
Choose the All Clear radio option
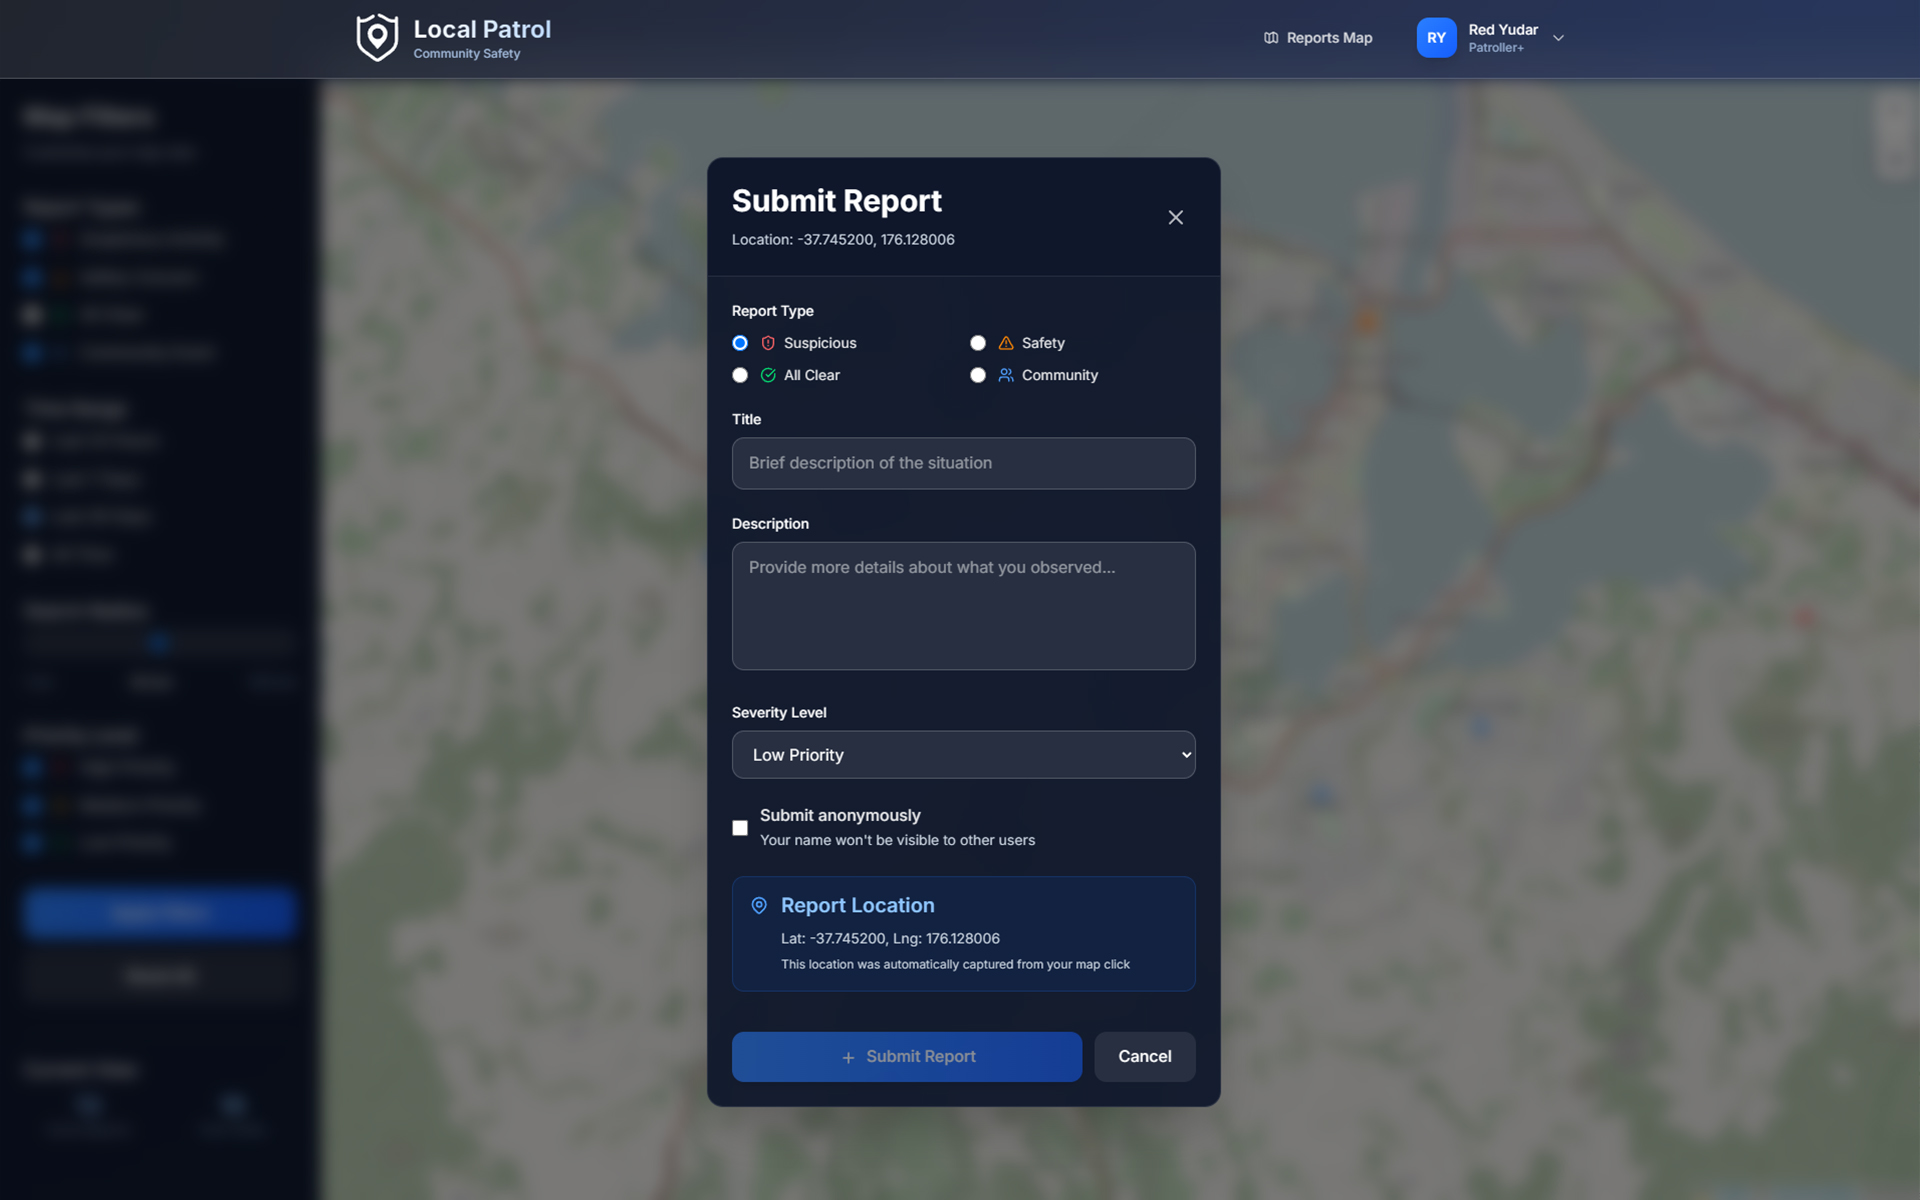(740, 375)
